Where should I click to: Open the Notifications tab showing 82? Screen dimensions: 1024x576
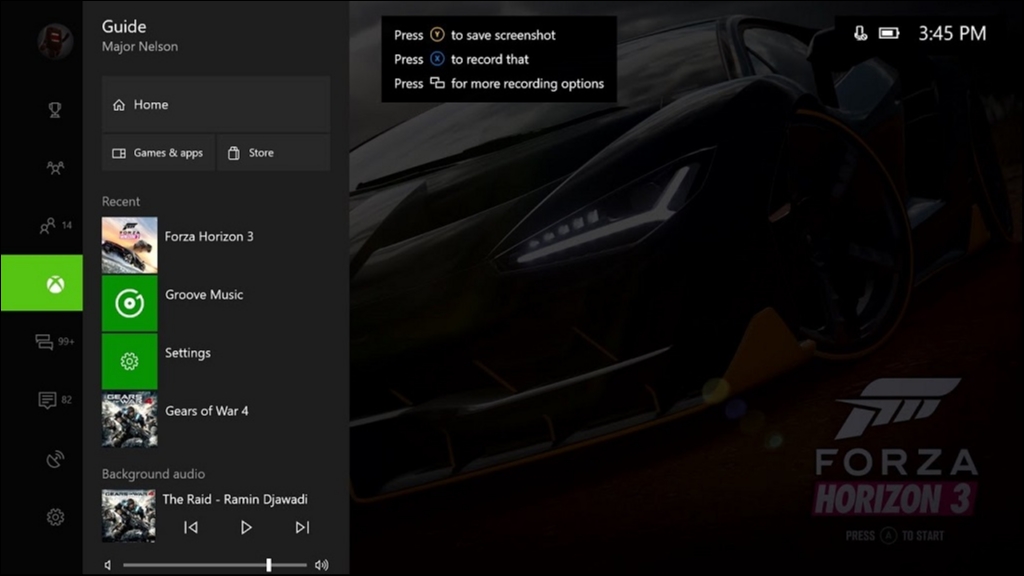point(55,400)
